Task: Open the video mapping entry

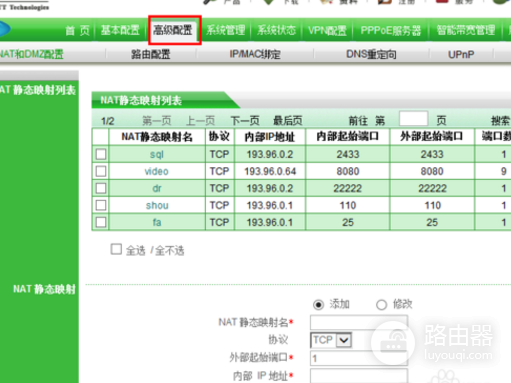Action: coord(157,171)
